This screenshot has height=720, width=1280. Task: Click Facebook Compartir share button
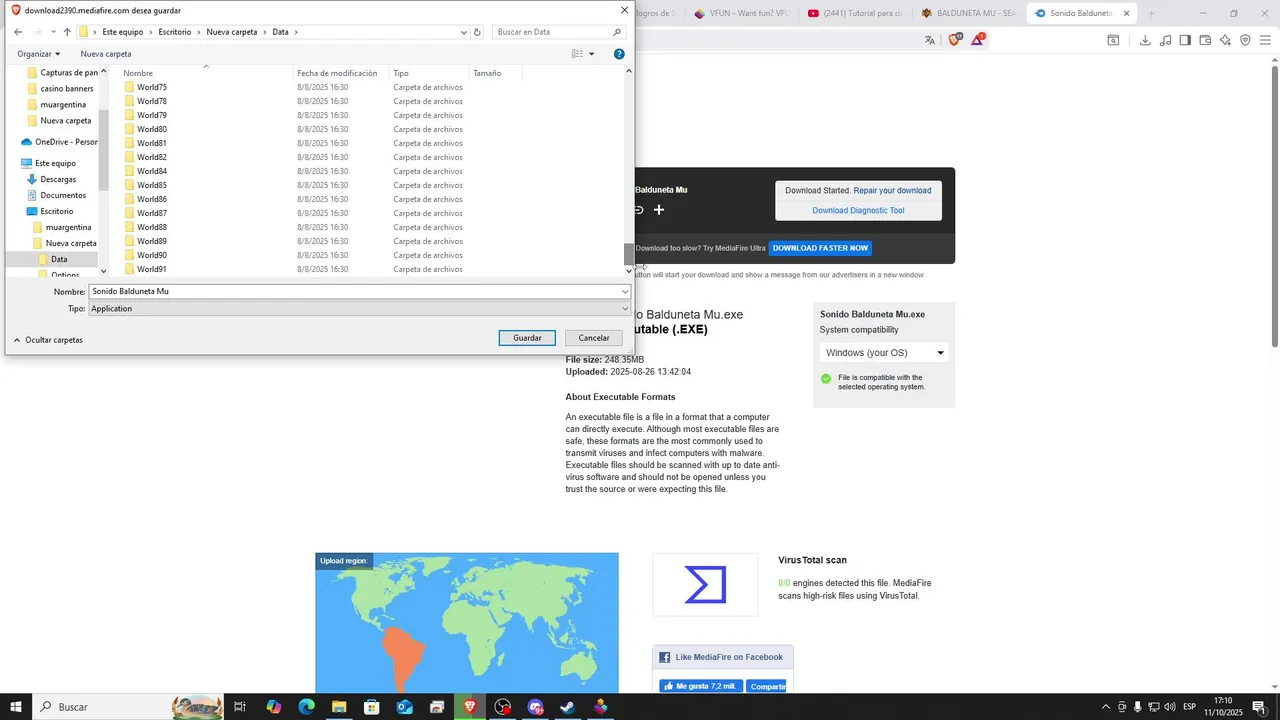point(767,686)
